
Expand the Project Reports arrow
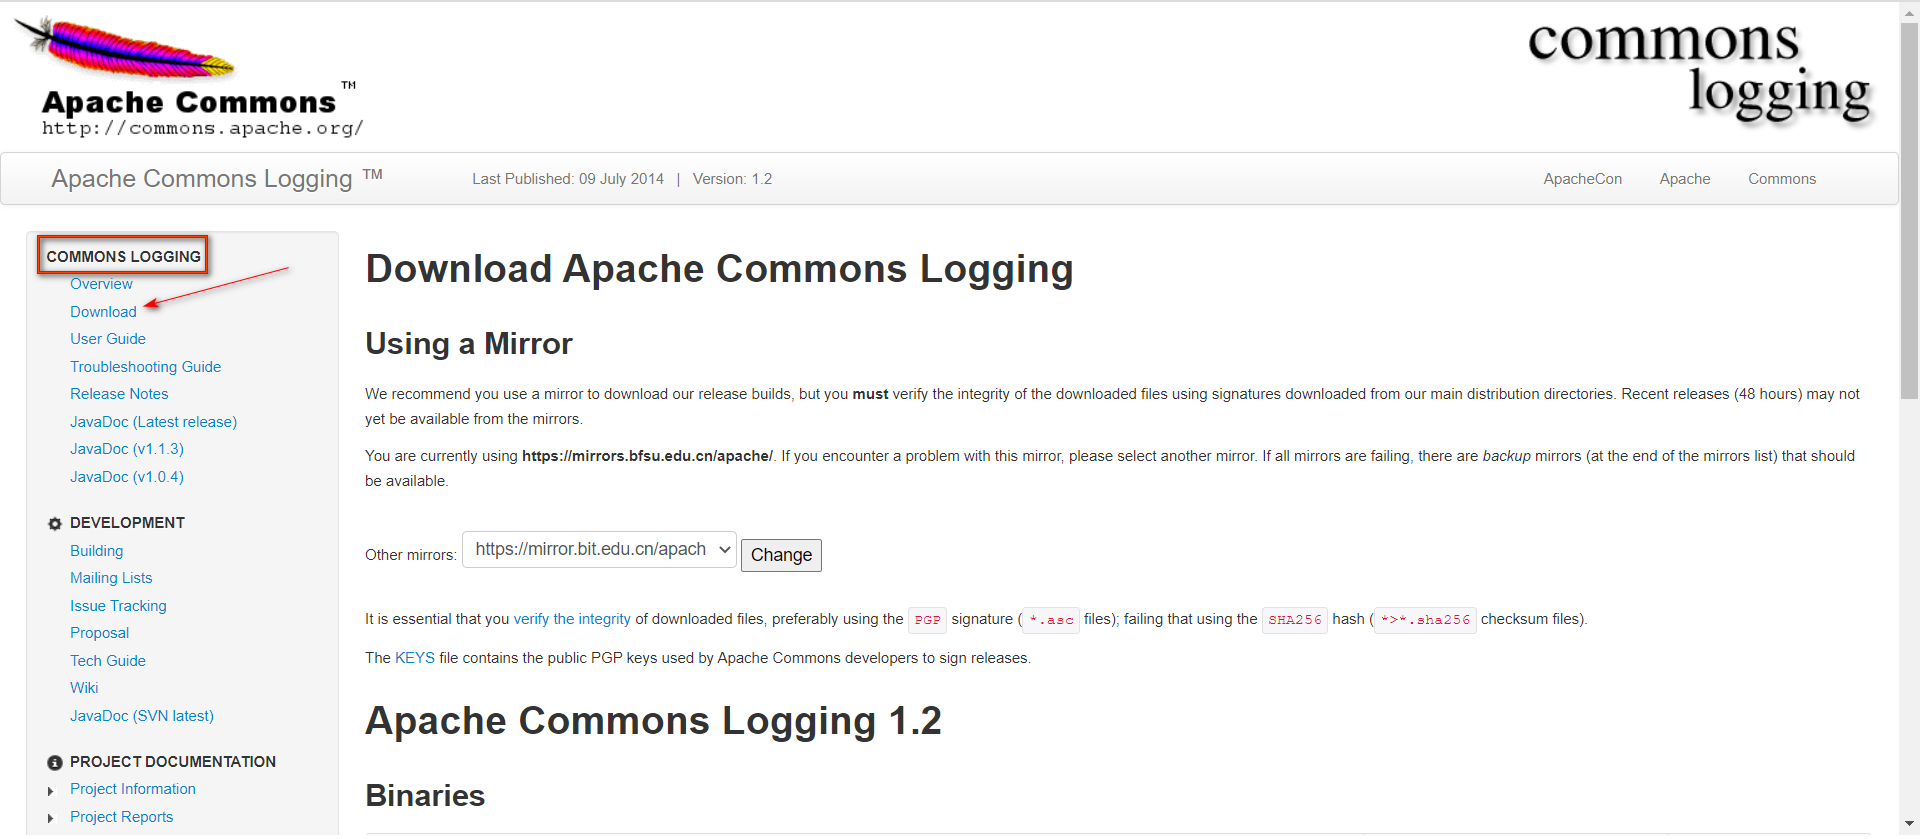coord(51,819)
